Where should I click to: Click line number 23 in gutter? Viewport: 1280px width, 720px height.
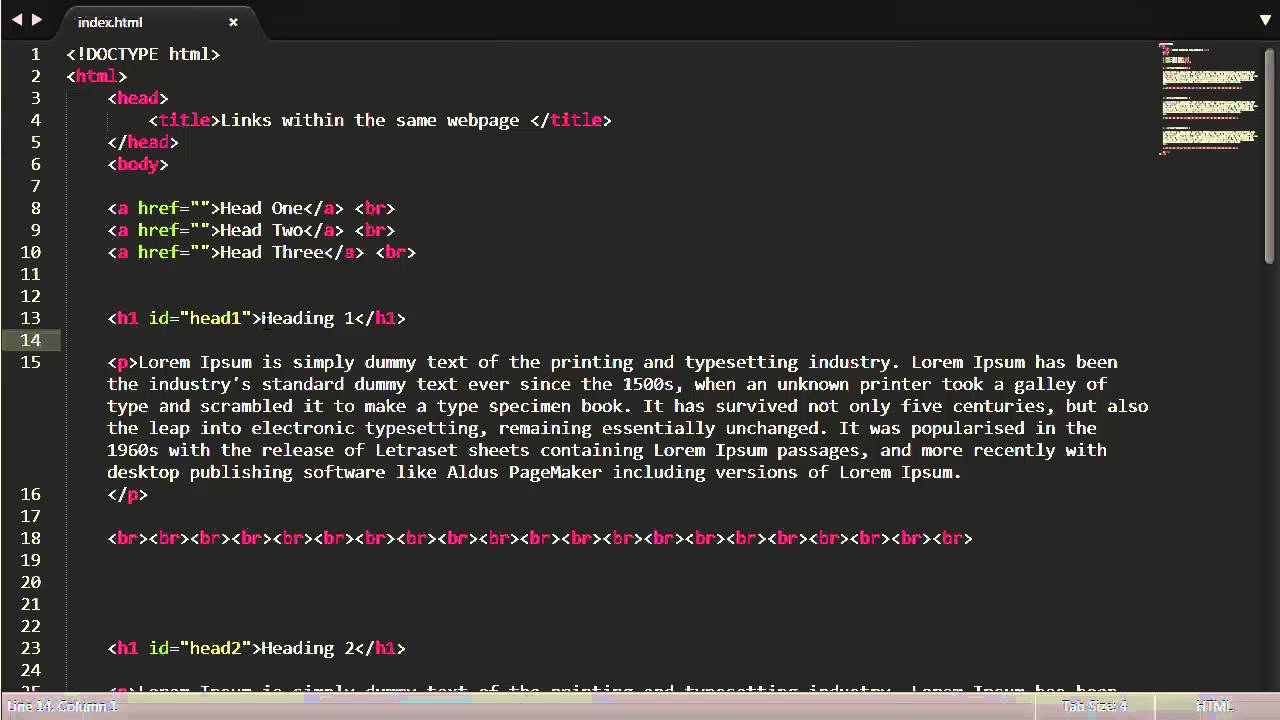point(31,648)
